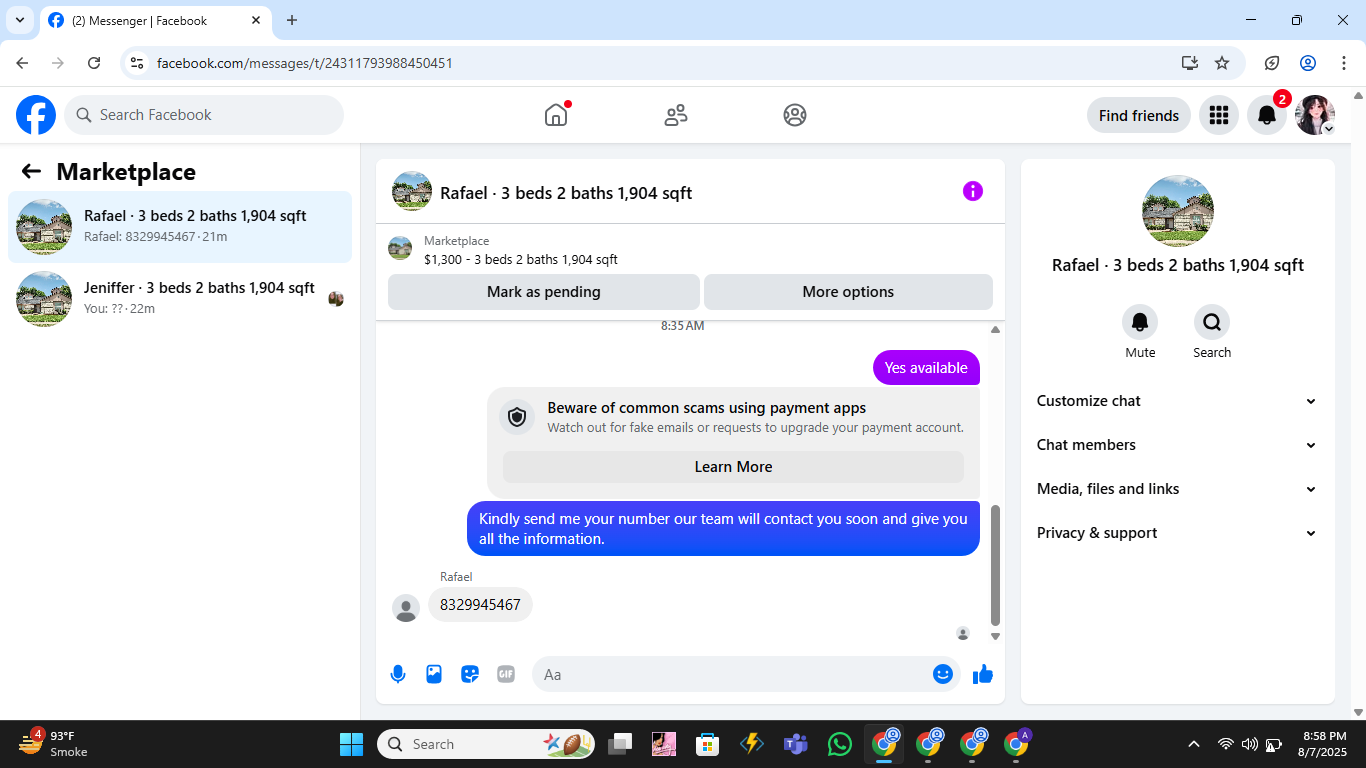The width and height of the screenshot is (1366, 768).
Task: Open Microsoft Teams from the taskbar
Action: [796, 744]
